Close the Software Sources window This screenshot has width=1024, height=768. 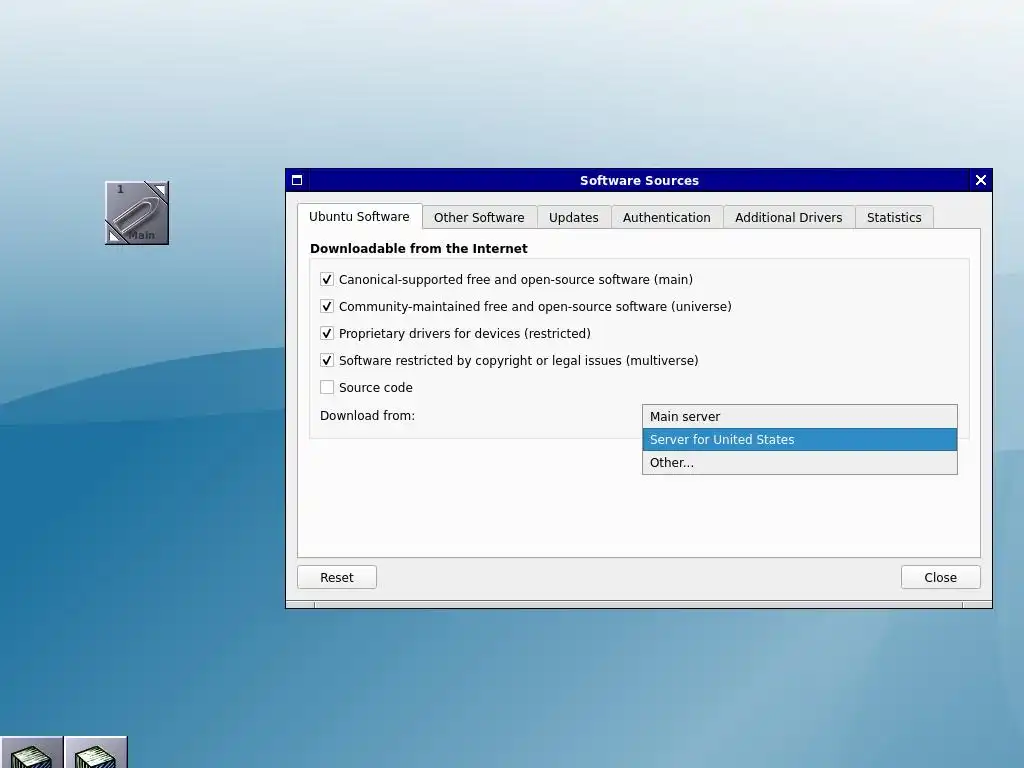pyautogui.click(x=980, y=180)
